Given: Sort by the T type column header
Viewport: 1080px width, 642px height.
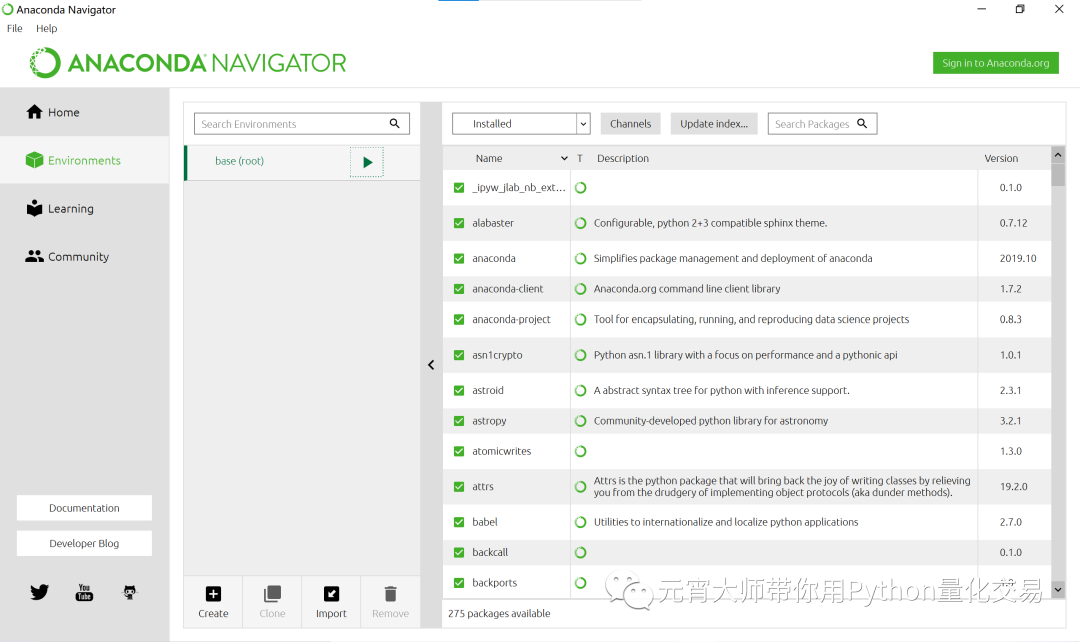Looking at the screenshot, I should coord(580,158).
